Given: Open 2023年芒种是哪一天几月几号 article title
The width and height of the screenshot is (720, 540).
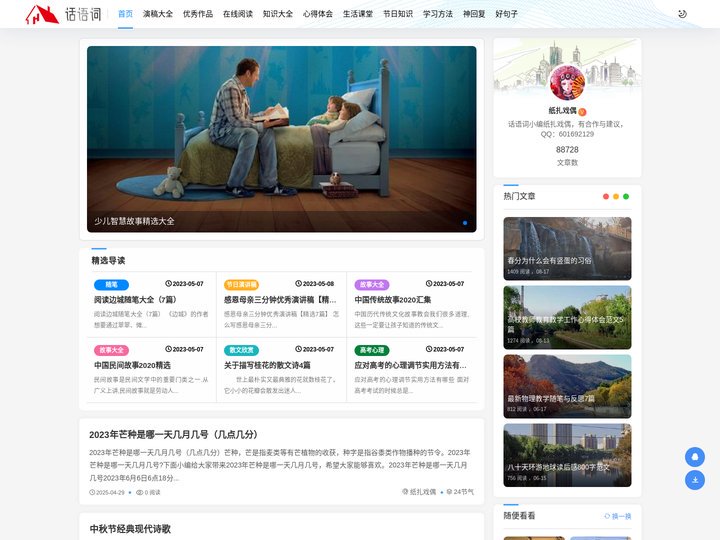Looking at the screenshot, I should 173,434.
